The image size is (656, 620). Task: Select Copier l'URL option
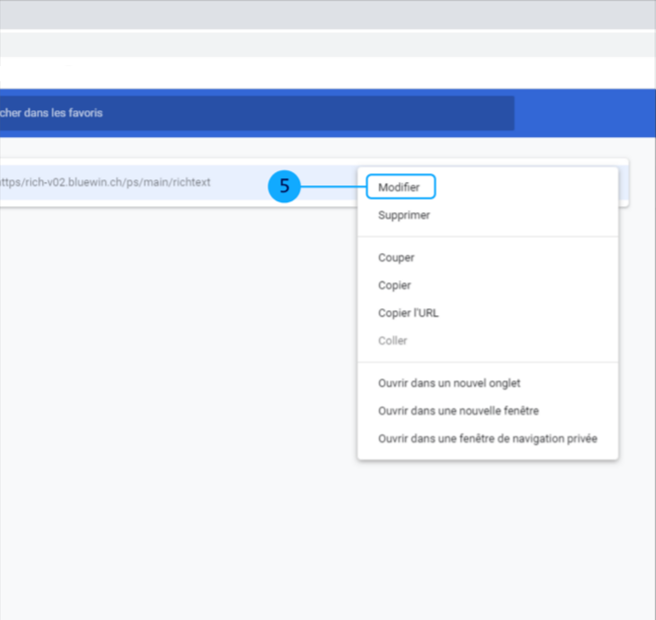click(x=408, y=313)
